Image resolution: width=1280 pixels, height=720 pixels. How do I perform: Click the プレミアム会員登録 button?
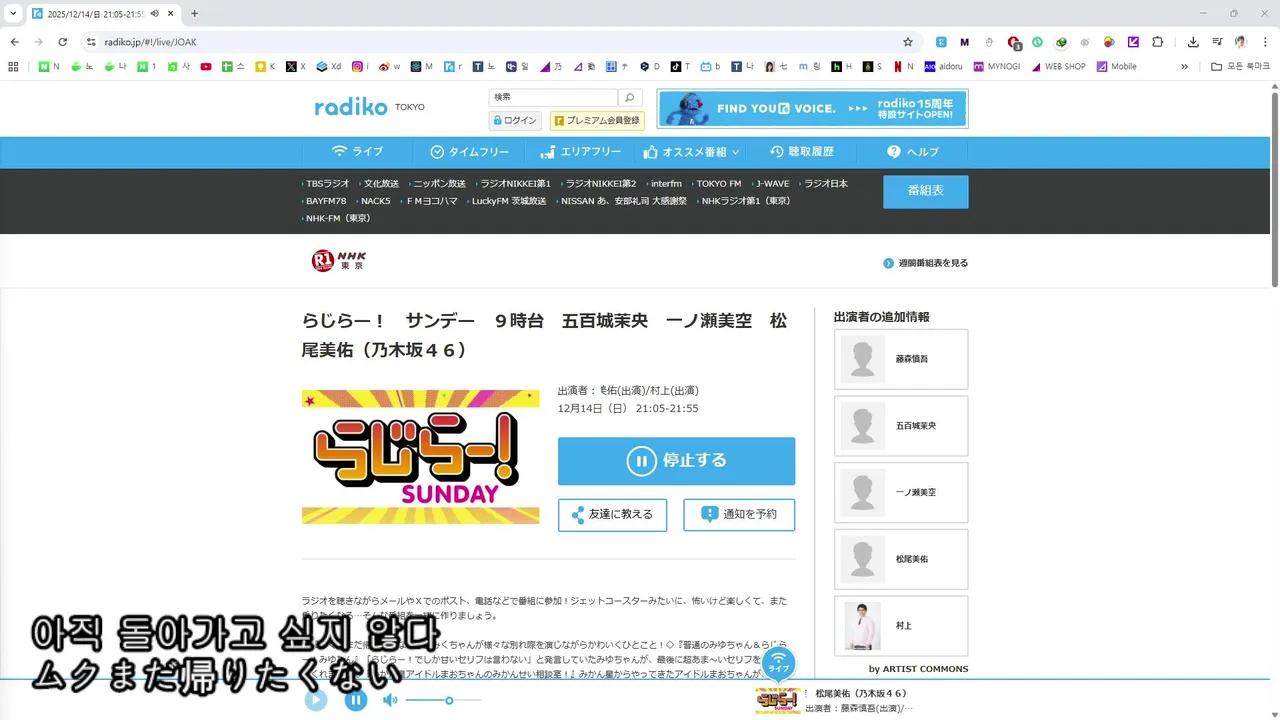(597, 120)
